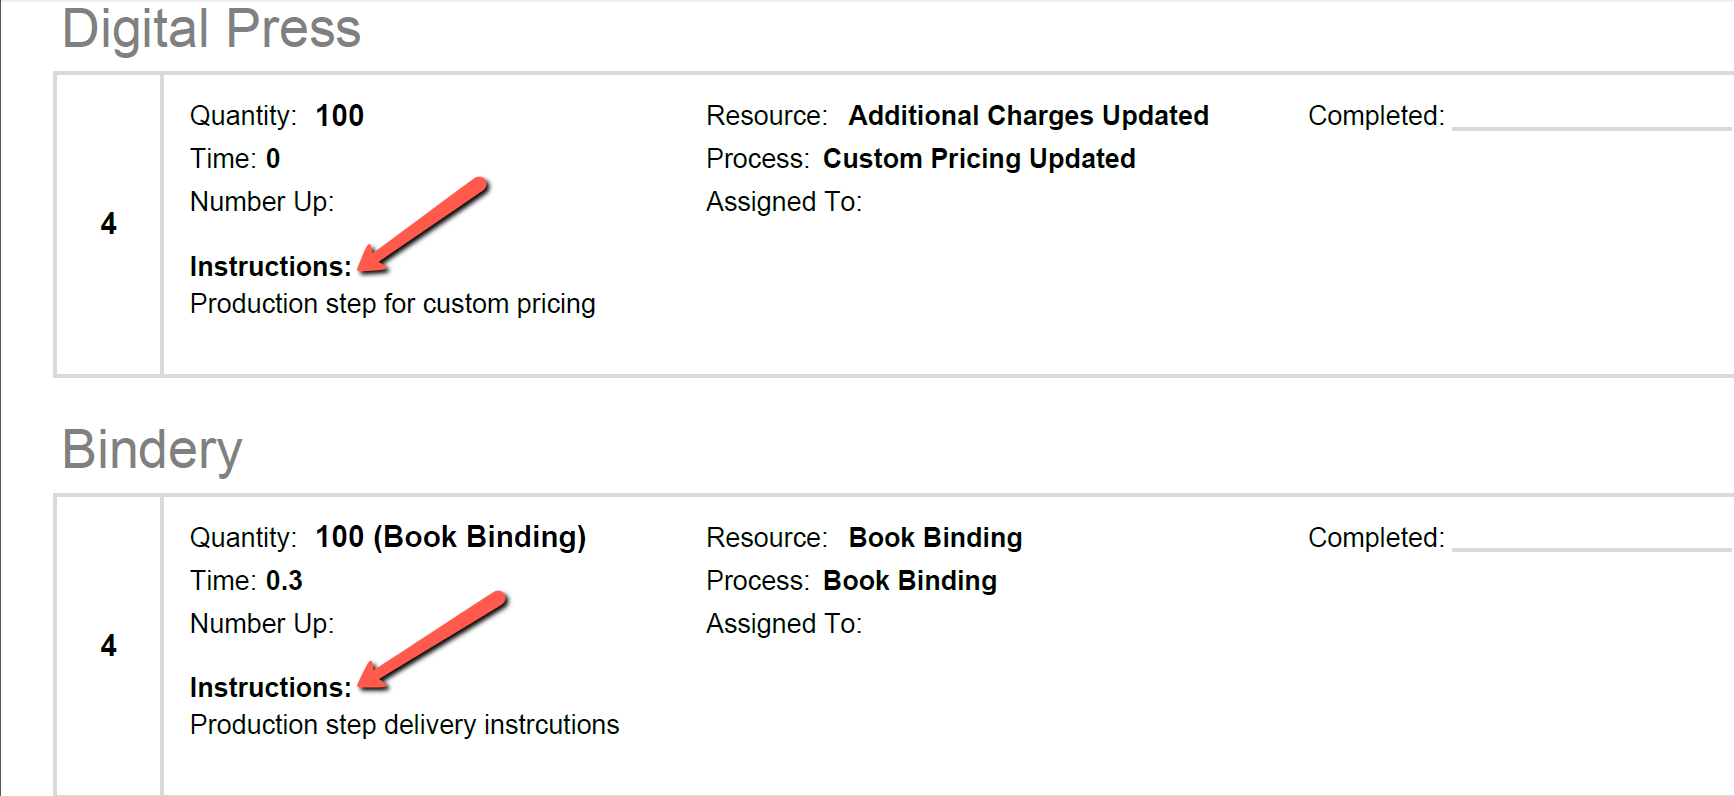
Task: Click the Book Binding resource value
Action: coord(936,538)
